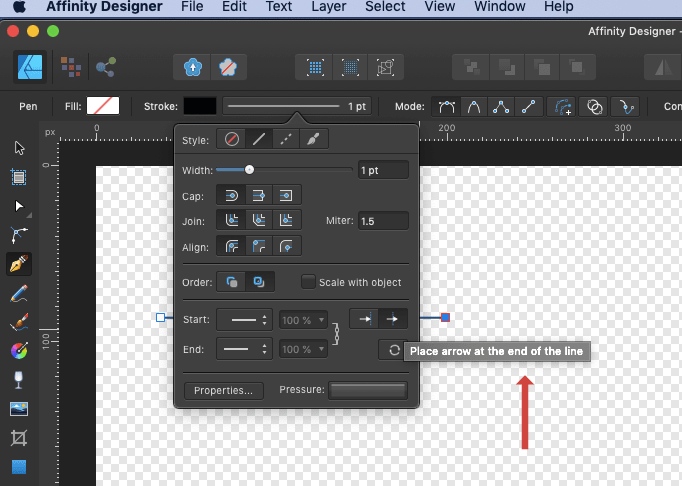Select the Move tool arrow
Viewport: 682px width, 486px height.
click(x=19, y=149)
